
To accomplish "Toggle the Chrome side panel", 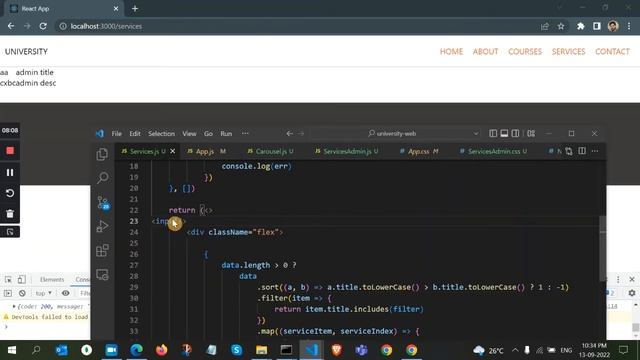I will 596,26.
